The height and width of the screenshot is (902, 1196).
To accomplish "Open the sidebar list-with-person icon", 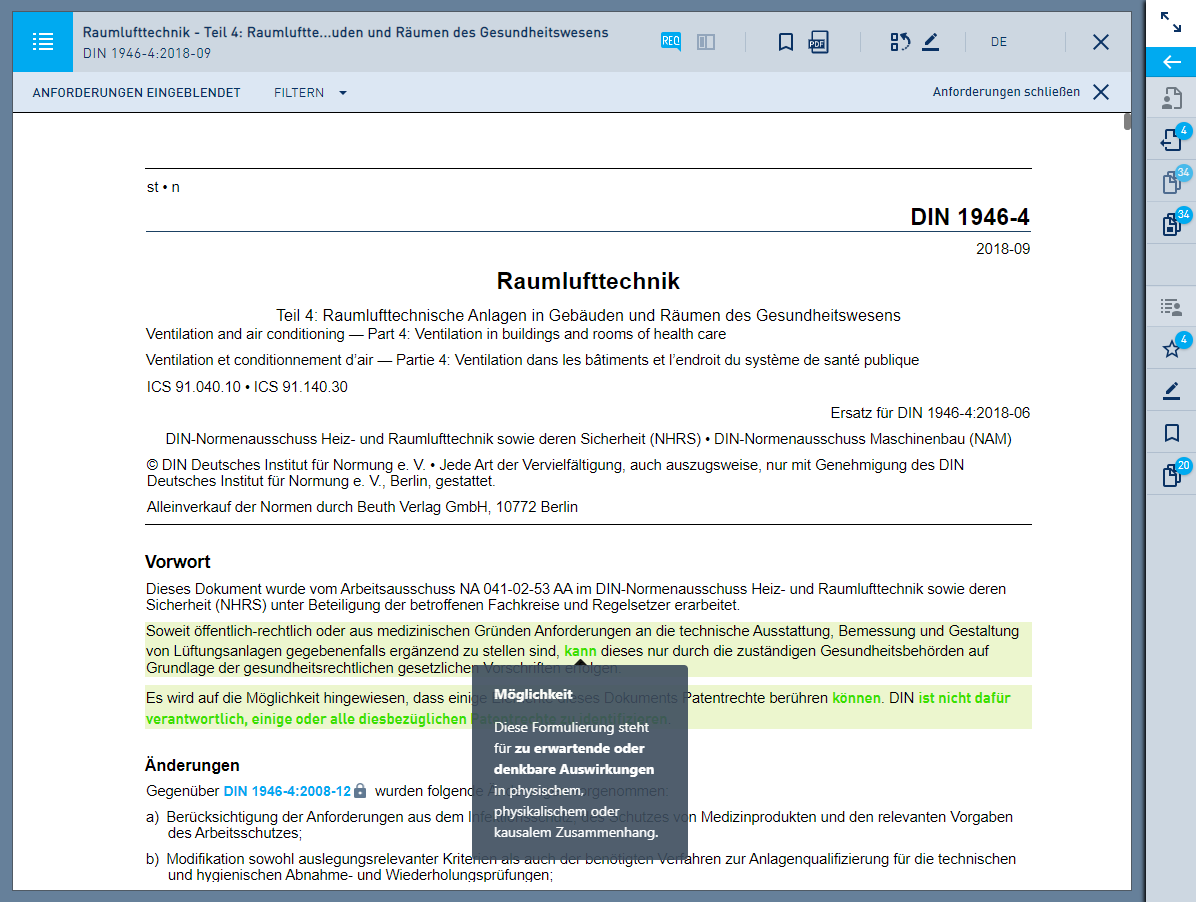I will click(1172, 307).
